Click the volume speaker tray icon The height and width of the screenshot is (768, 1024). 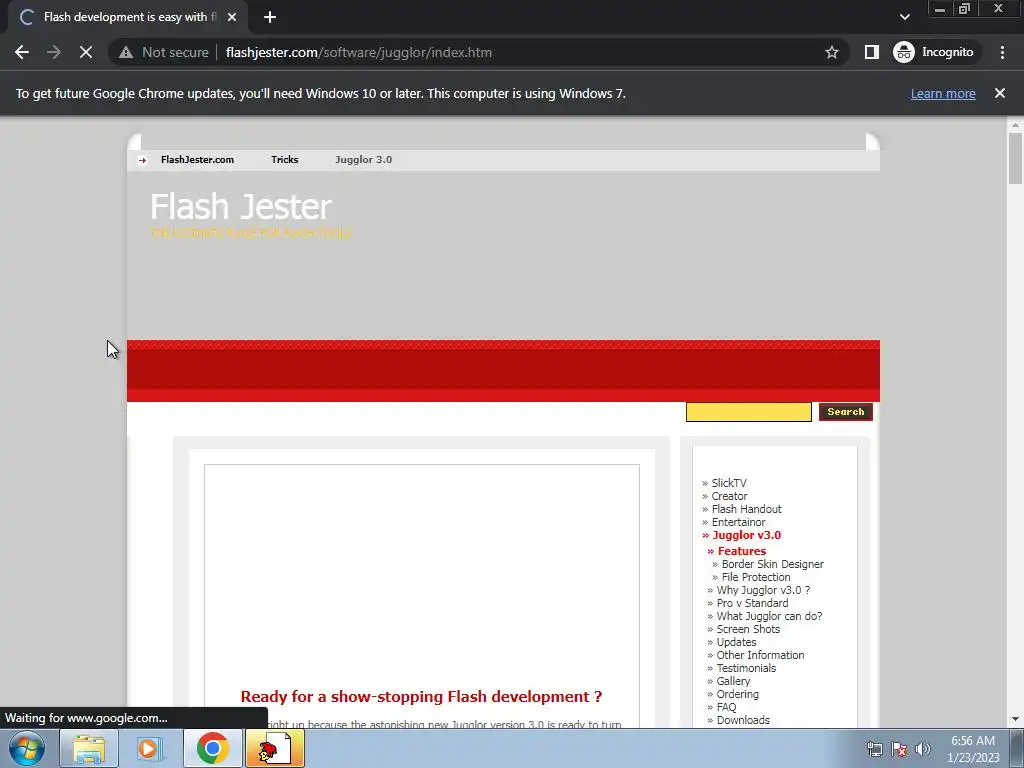click(x=923, y=749)
